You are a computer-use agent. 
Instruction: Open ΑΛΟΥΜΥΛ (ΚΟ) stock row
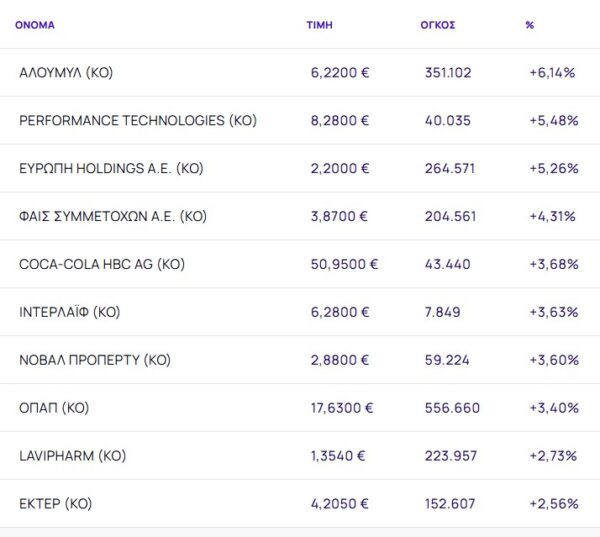point(66,72)
